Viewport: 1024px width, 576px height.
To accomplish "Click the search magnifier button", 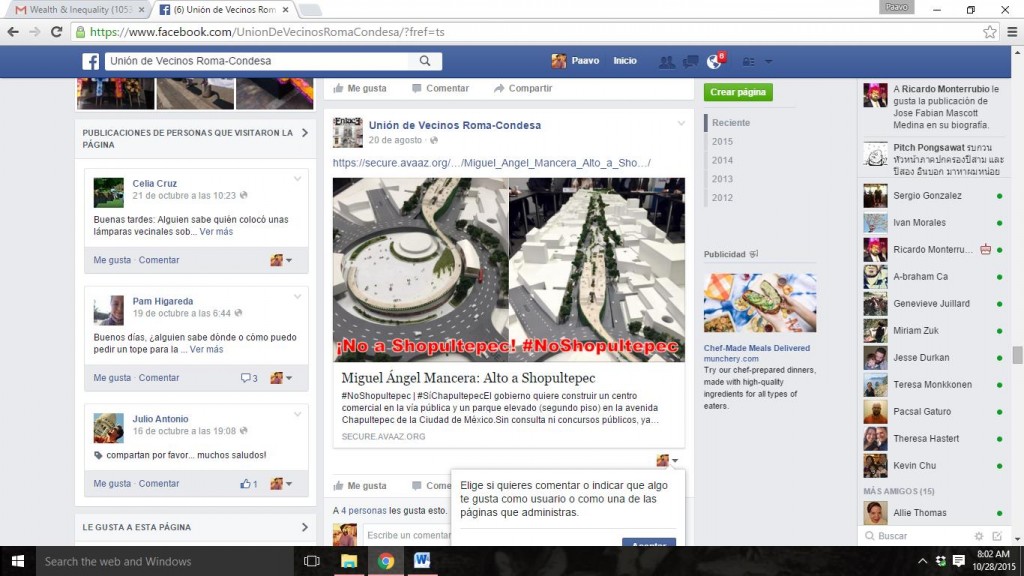I will coord(425,61).
